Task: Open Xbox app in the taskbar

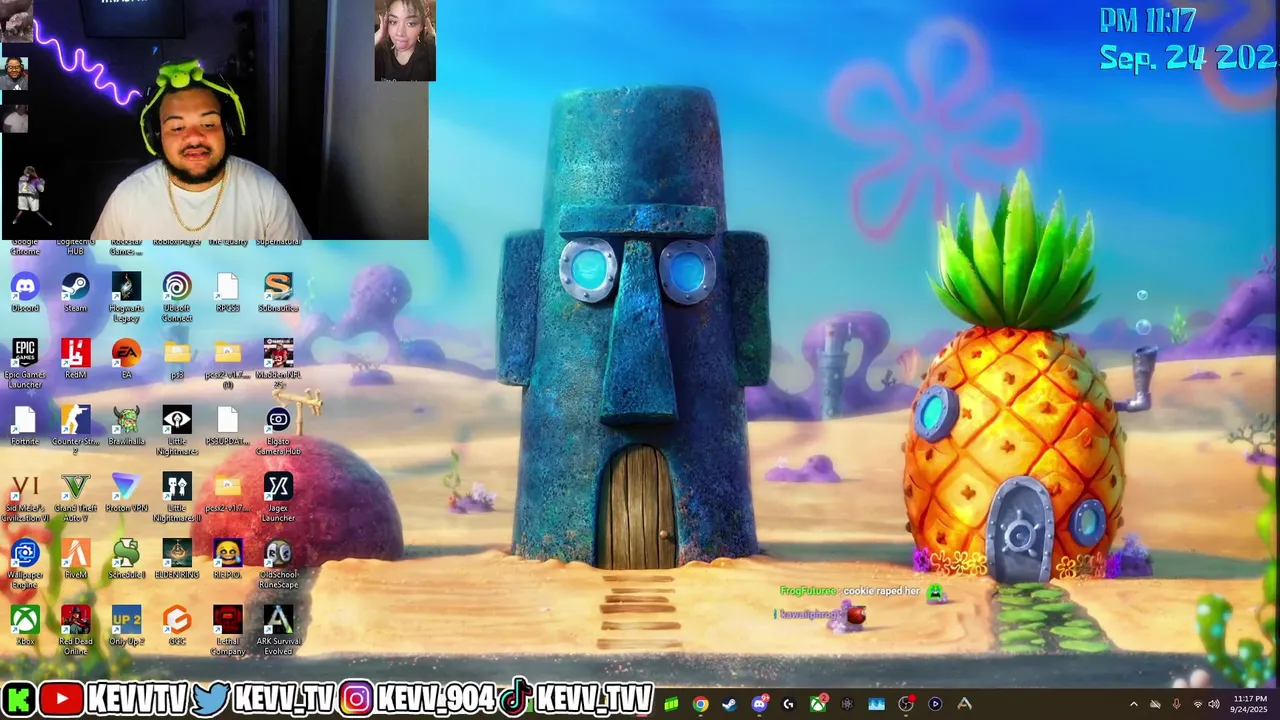Action: click(818, 704)
